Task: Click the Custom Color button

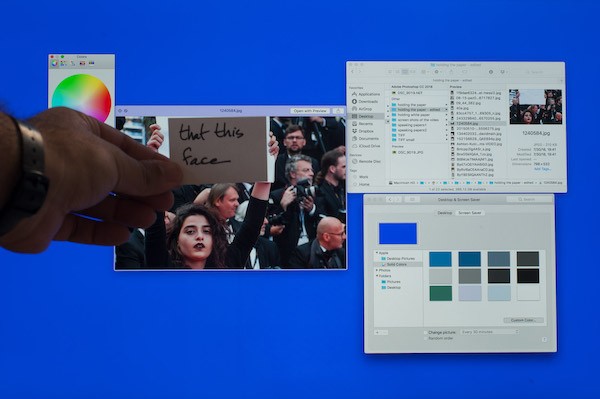Action: point(523,320)
